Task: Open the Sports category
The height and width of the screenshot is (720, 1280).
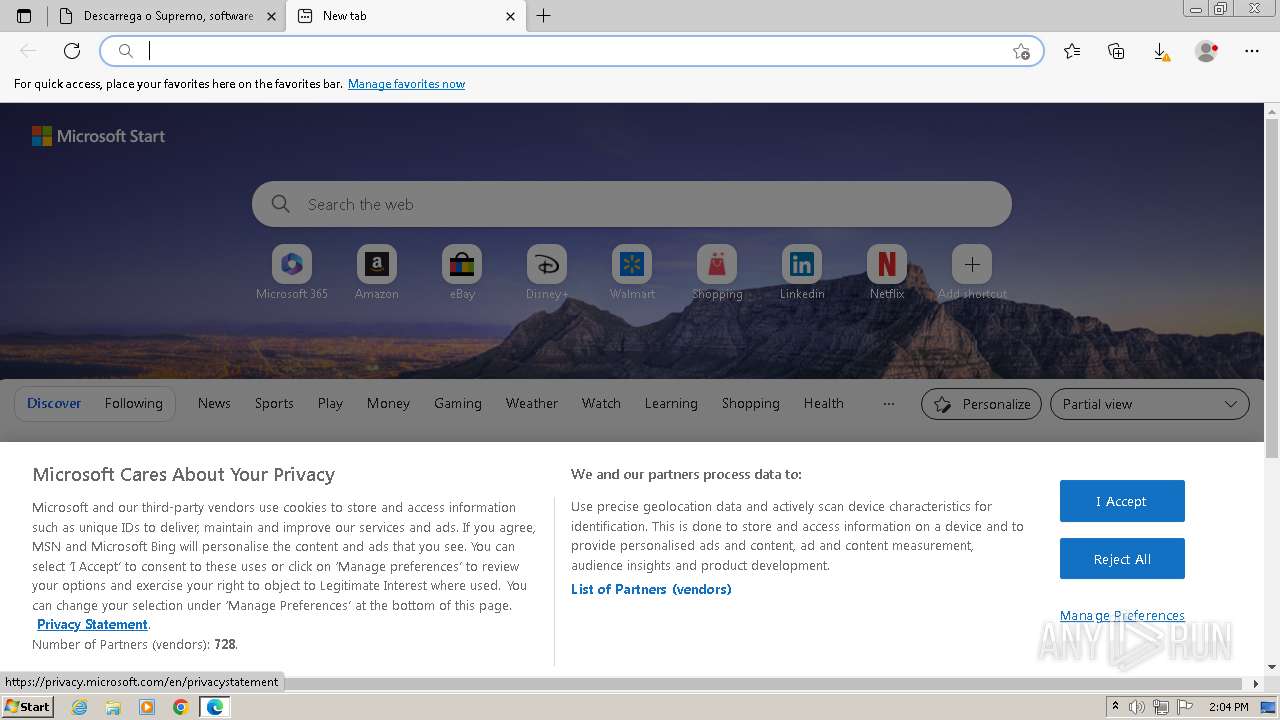Action: pos(274,404)
